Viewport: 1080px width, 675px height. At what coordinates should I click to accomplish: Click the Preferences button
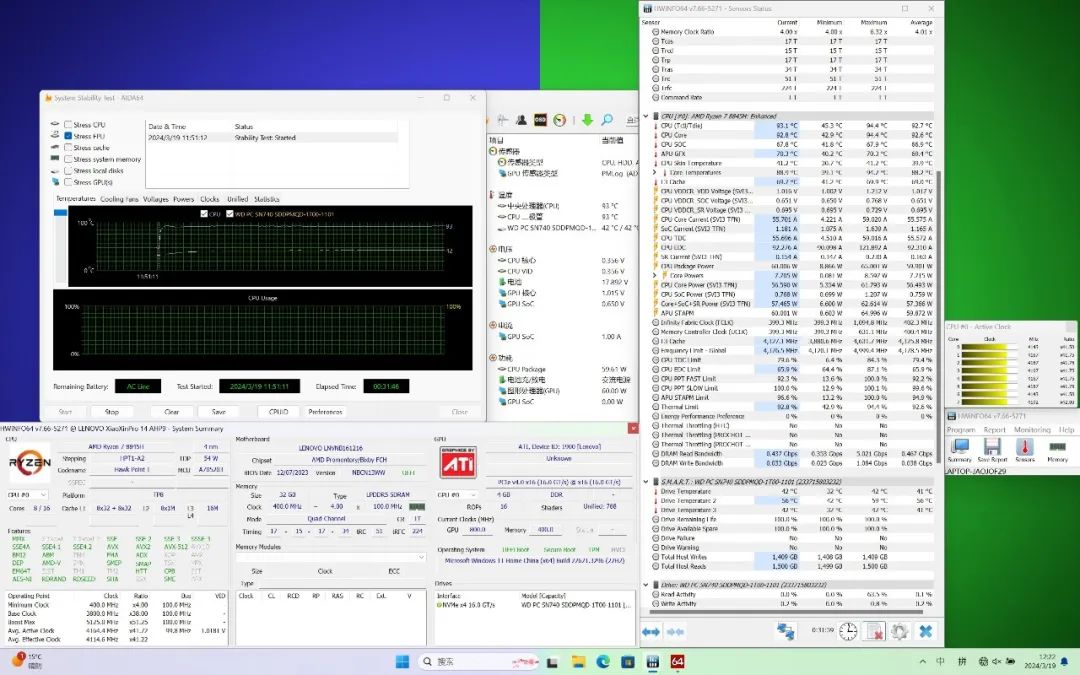click(325, 411)
